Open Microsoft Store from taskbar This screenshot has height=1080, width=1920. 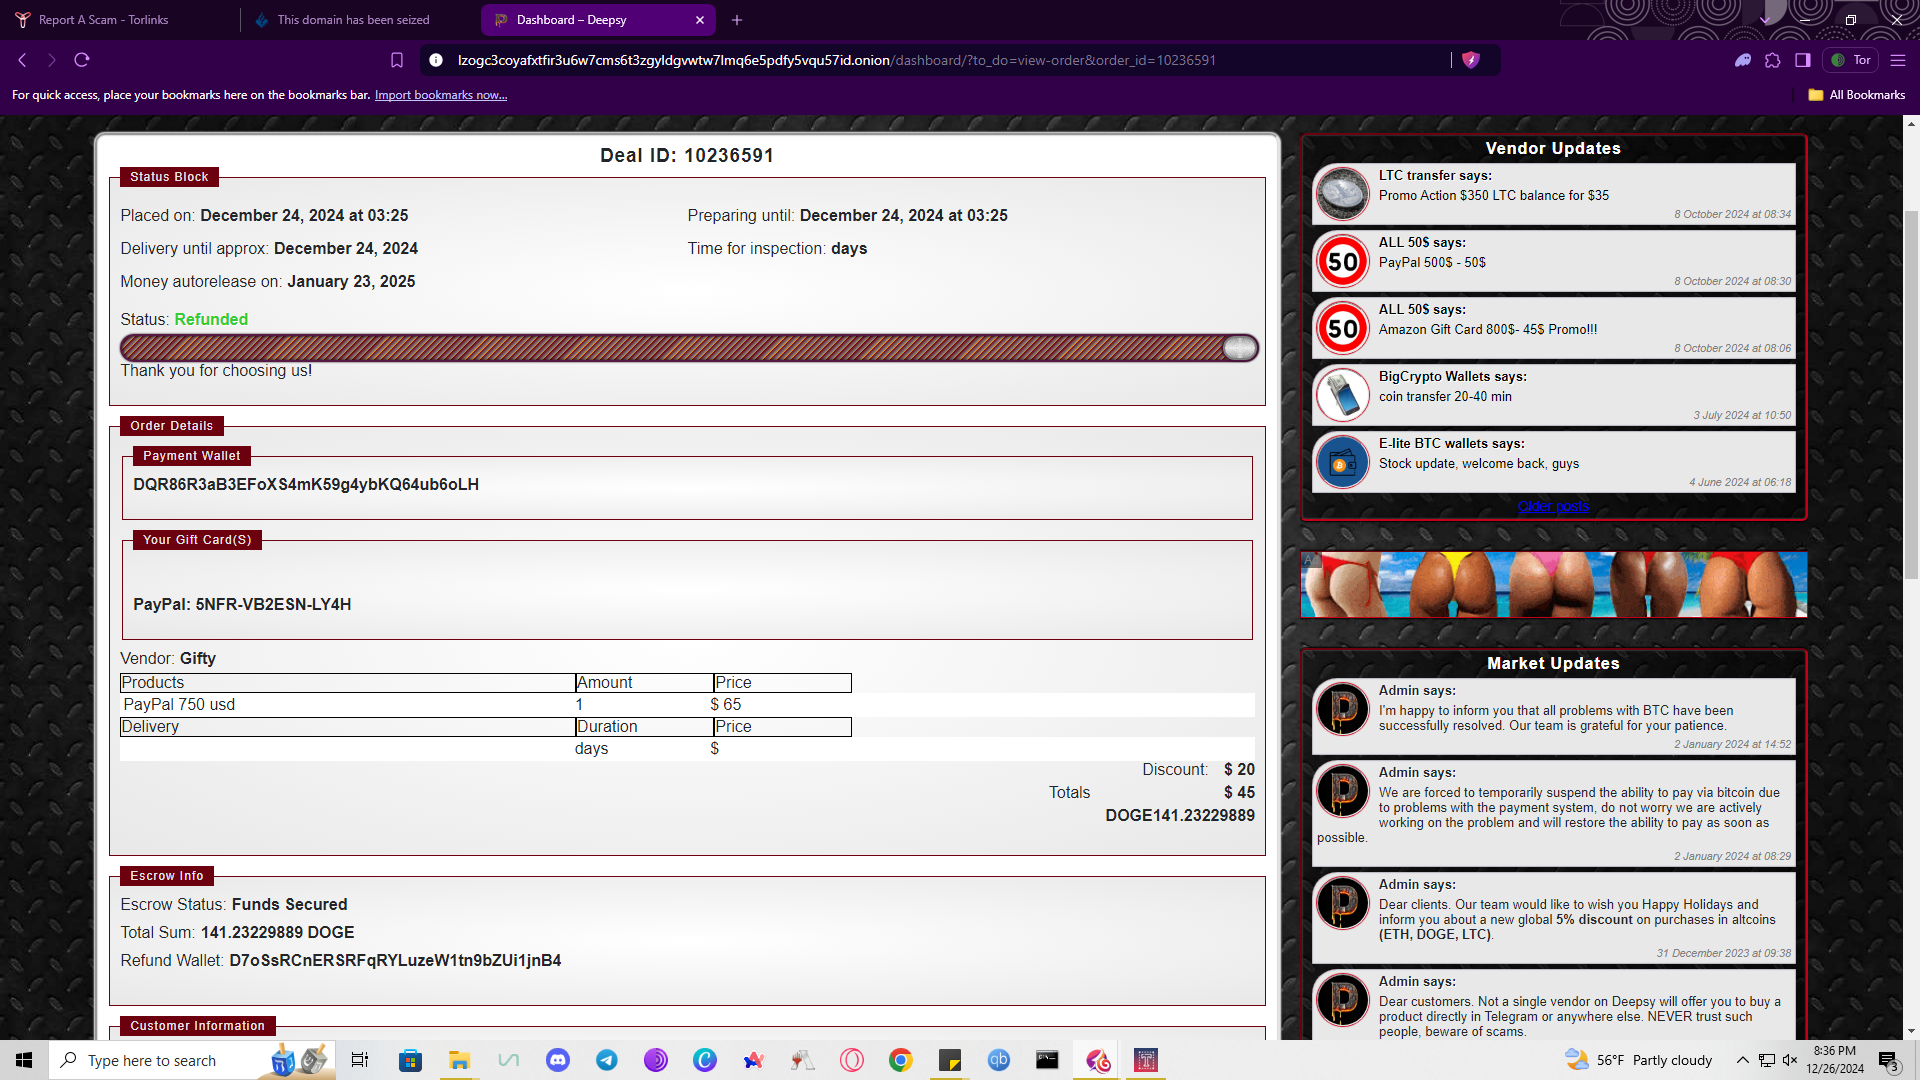tap(410, 1060)
